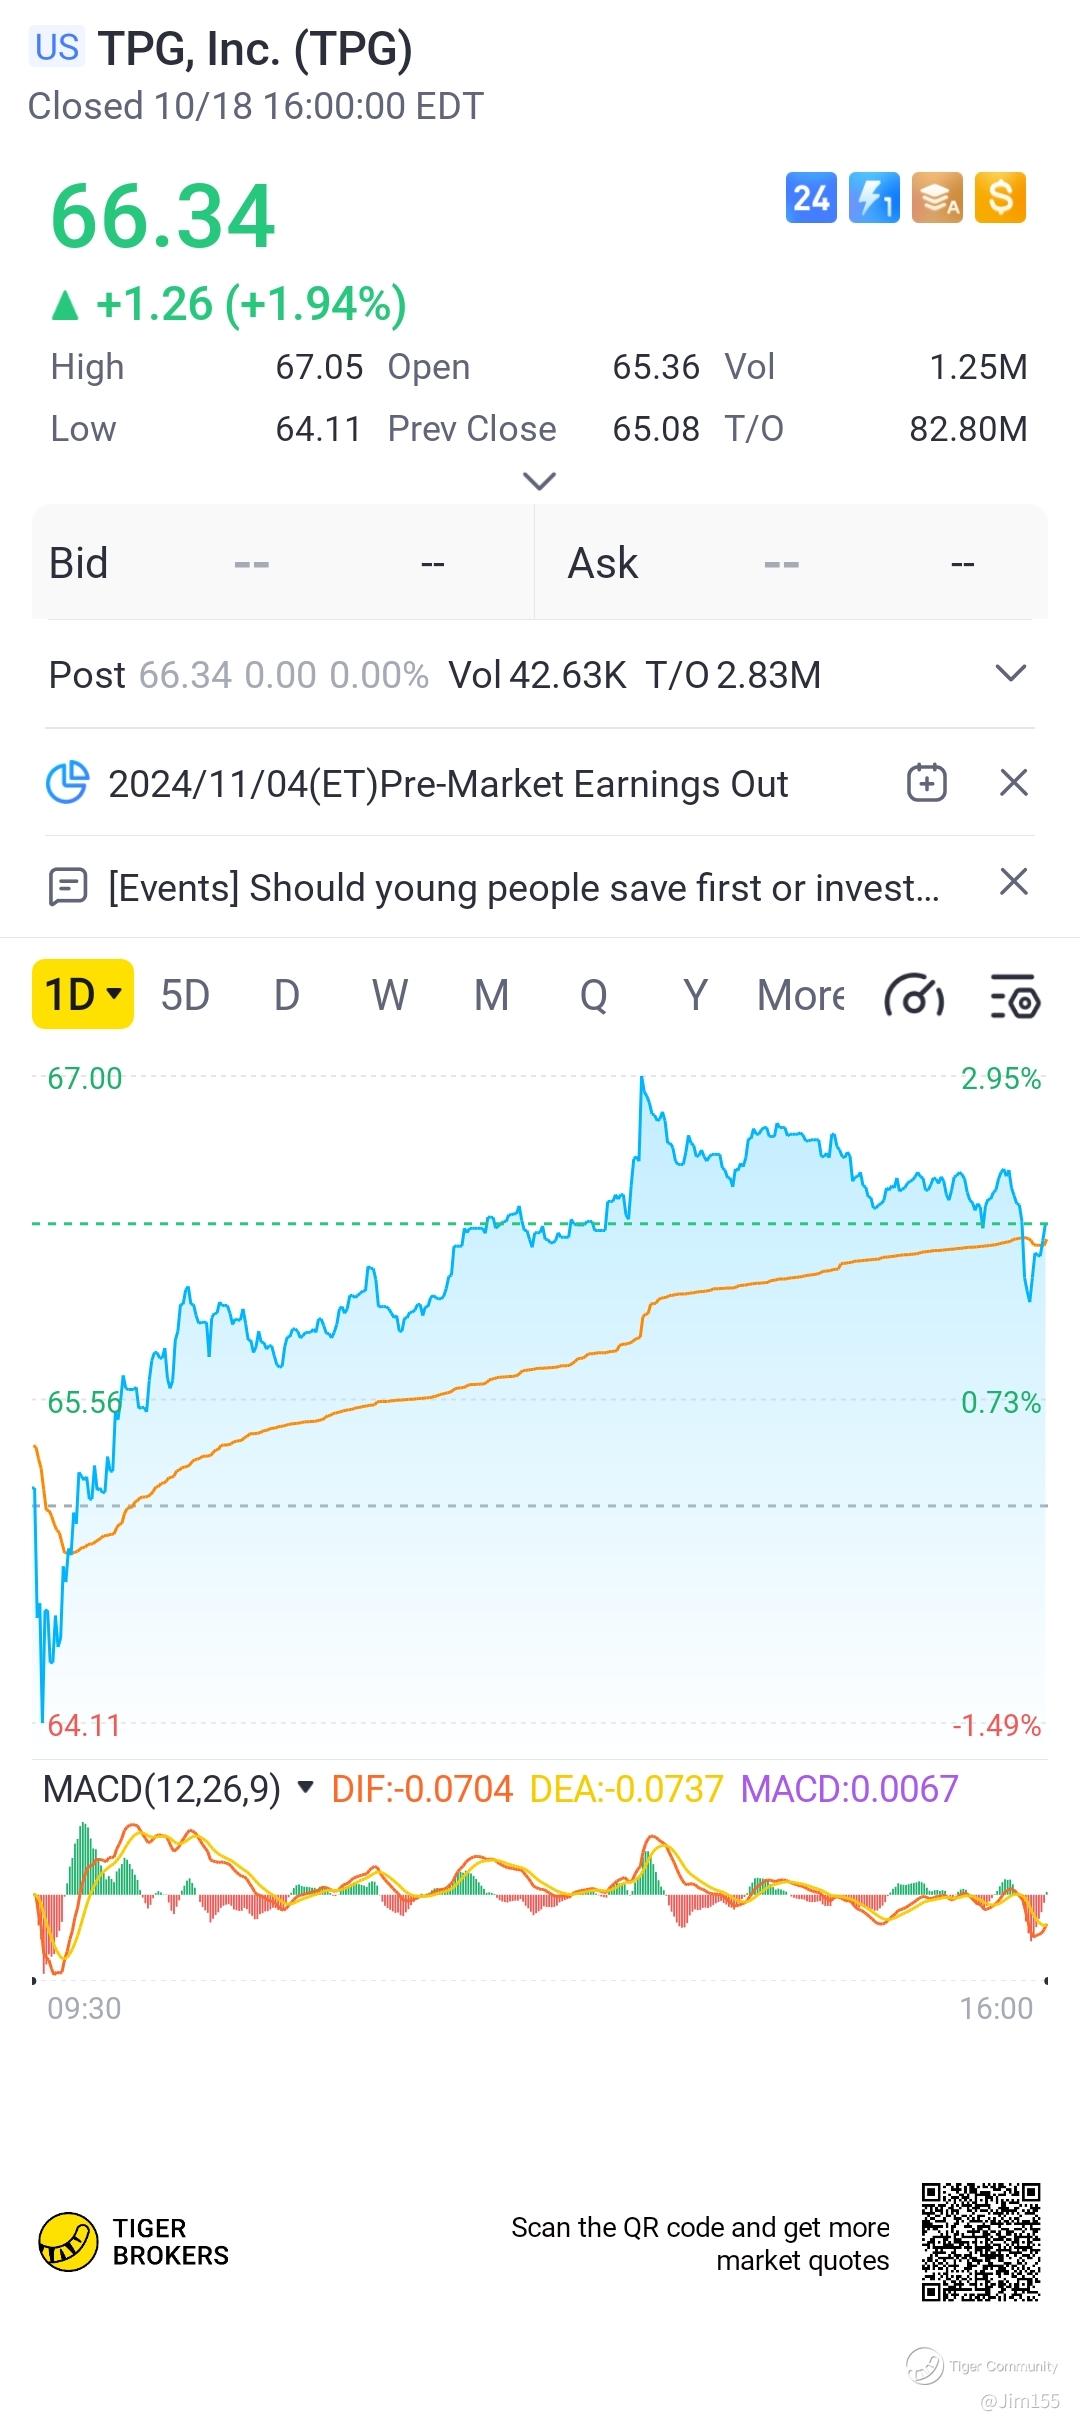
Task: Expand the Post market row
Action: [1011, 674]
